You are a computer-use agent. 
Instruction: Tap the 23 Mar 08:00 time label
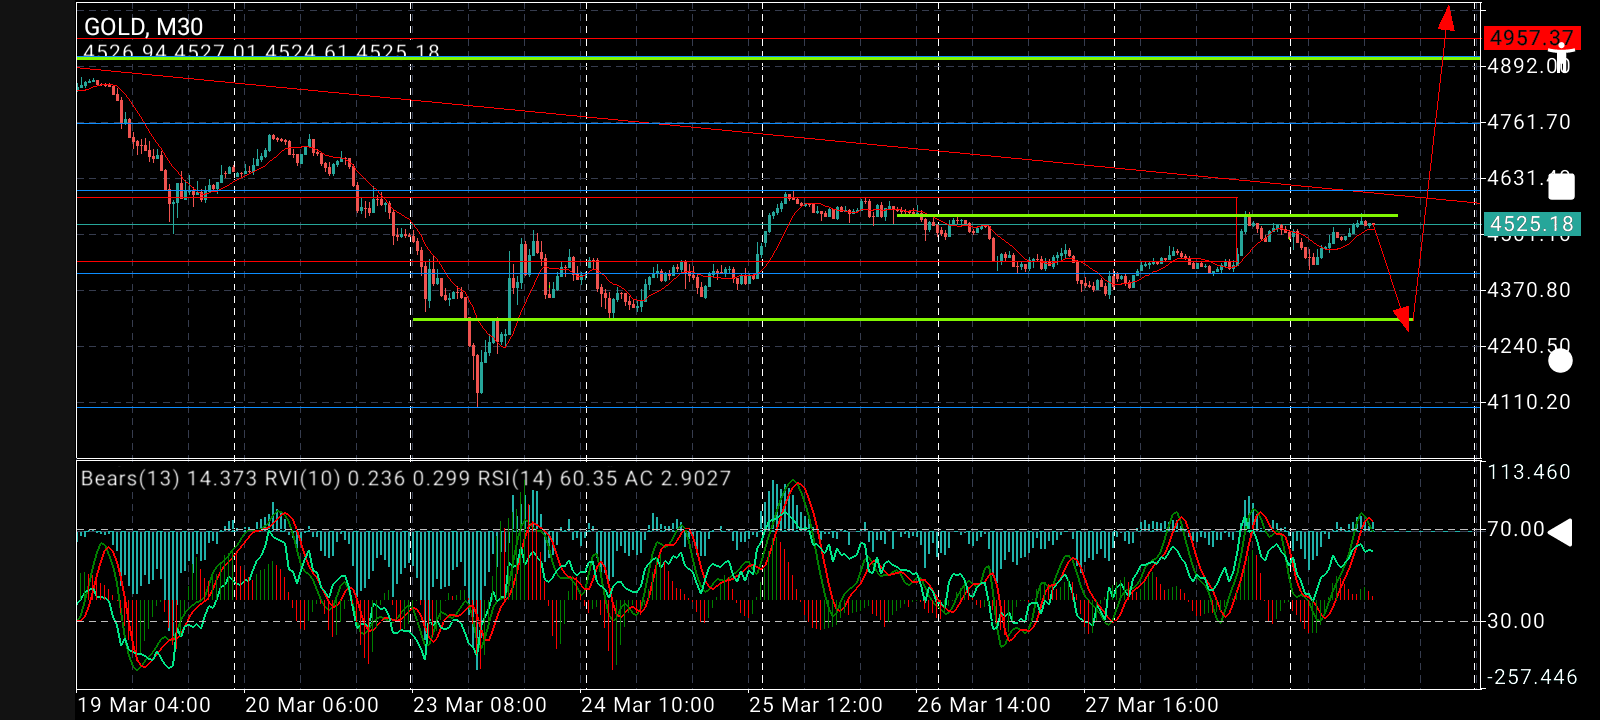pyautogui.click(x=480, y=705)
